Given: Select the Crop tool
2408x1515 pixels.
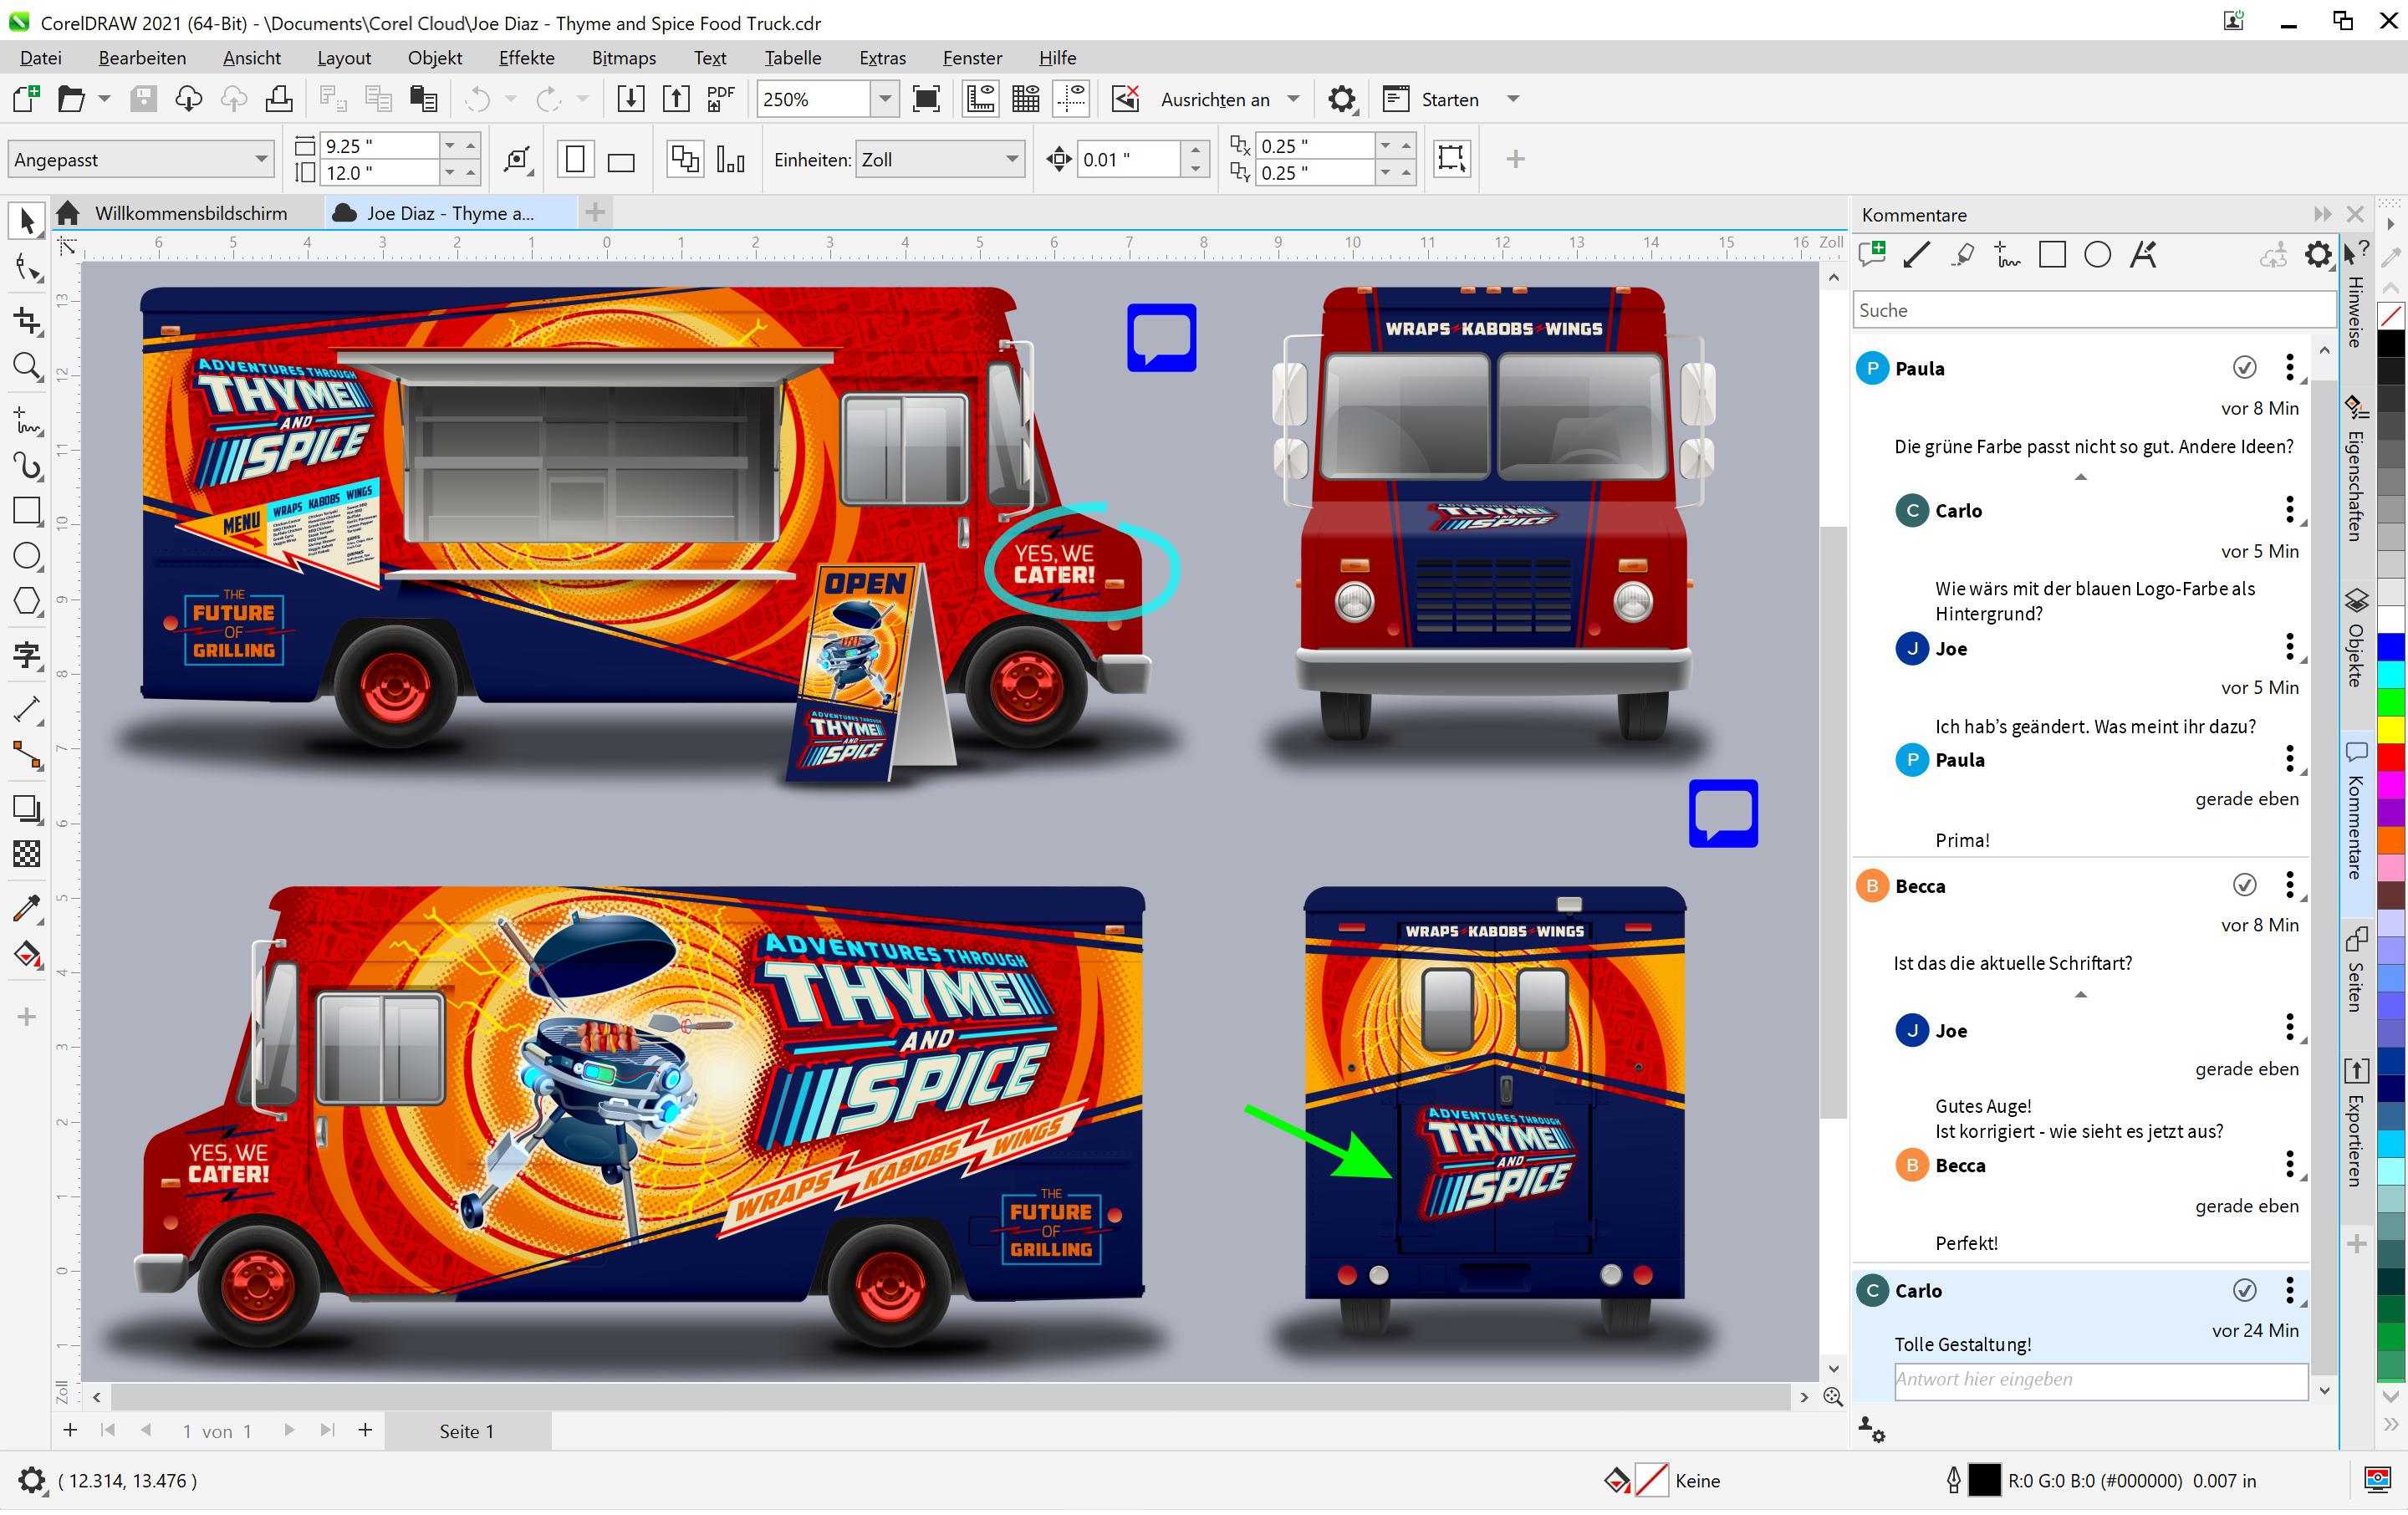Looking at the screenshot, I should tap(27, 320).
